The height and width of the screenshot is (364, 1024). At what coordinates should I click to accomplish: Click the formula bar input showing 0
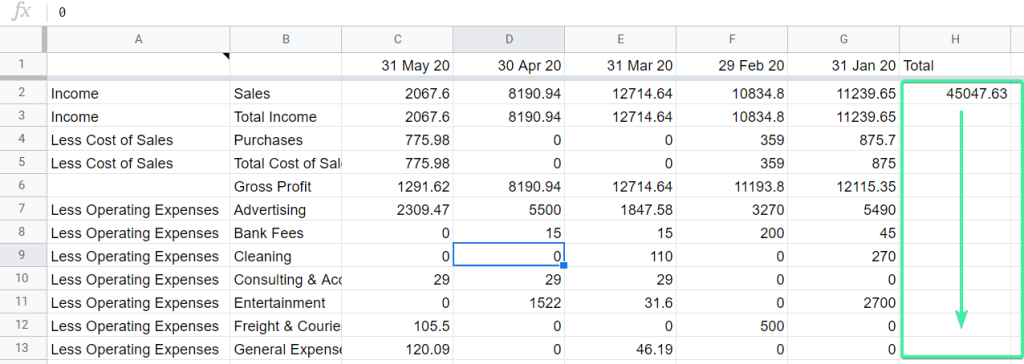point(536,12)
